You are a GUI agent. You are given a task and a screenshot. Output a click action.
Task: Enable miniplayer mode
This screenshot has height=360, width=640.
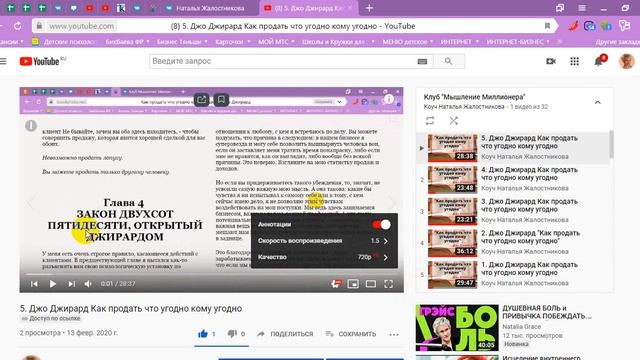353,284
